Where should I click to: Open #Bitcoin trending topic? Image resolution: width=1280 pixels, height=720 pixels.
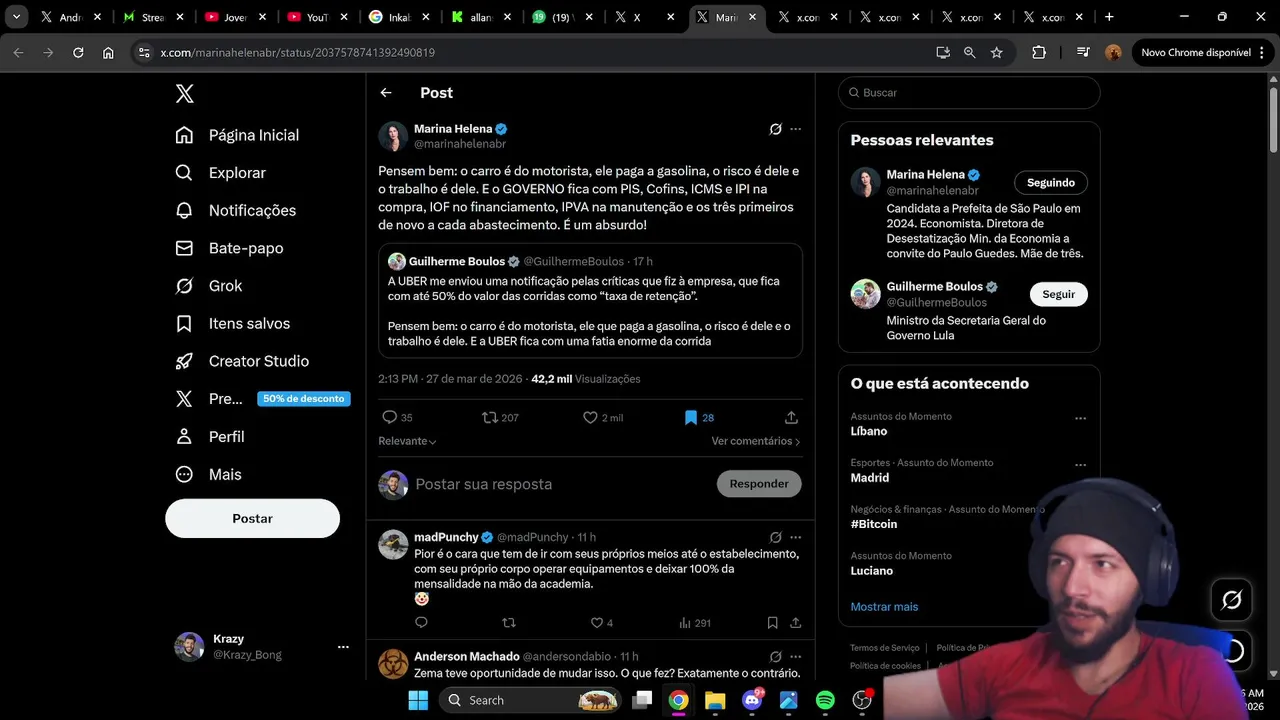coord(874,524)
